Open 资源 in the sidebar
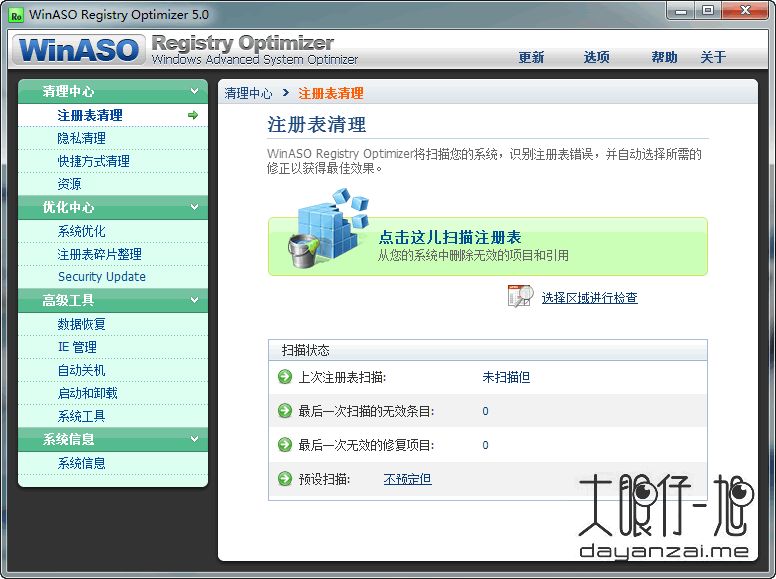The height and width of the screenshot is (579, 776). click(x=113, y=184)
